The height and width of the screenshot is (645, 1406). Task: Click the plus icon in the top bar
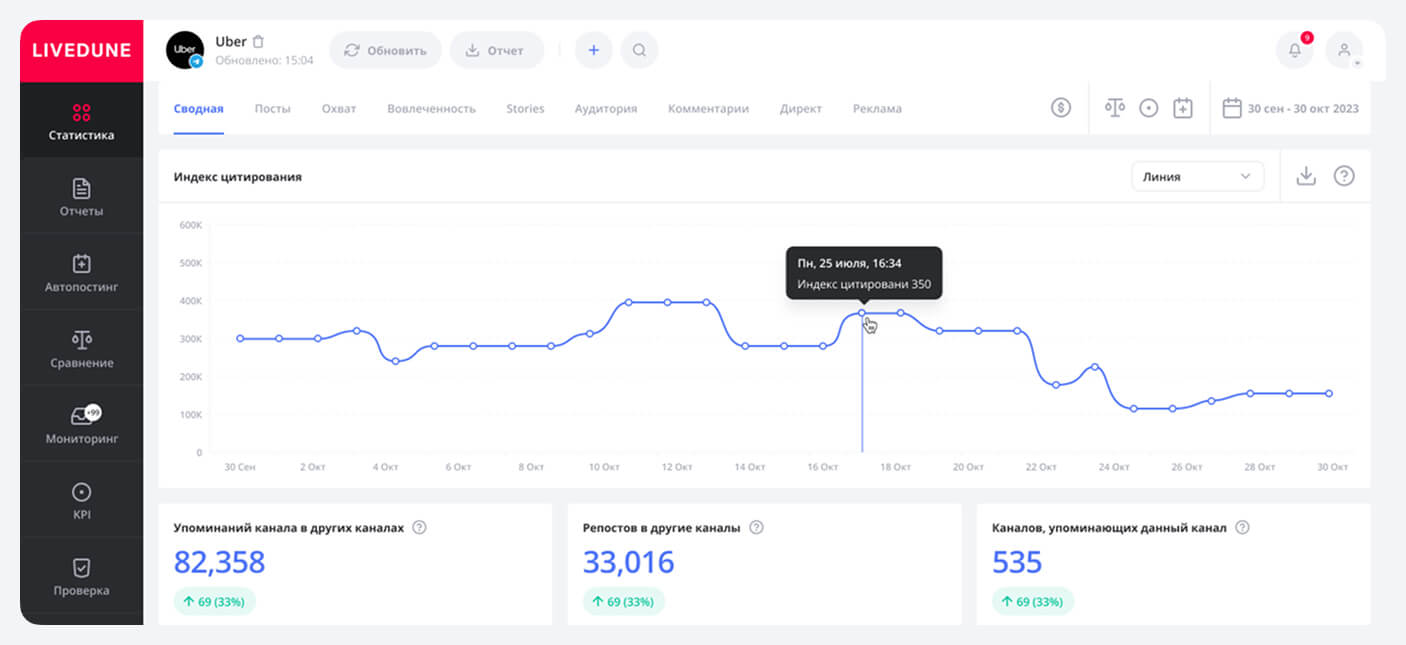coord(593,50)
